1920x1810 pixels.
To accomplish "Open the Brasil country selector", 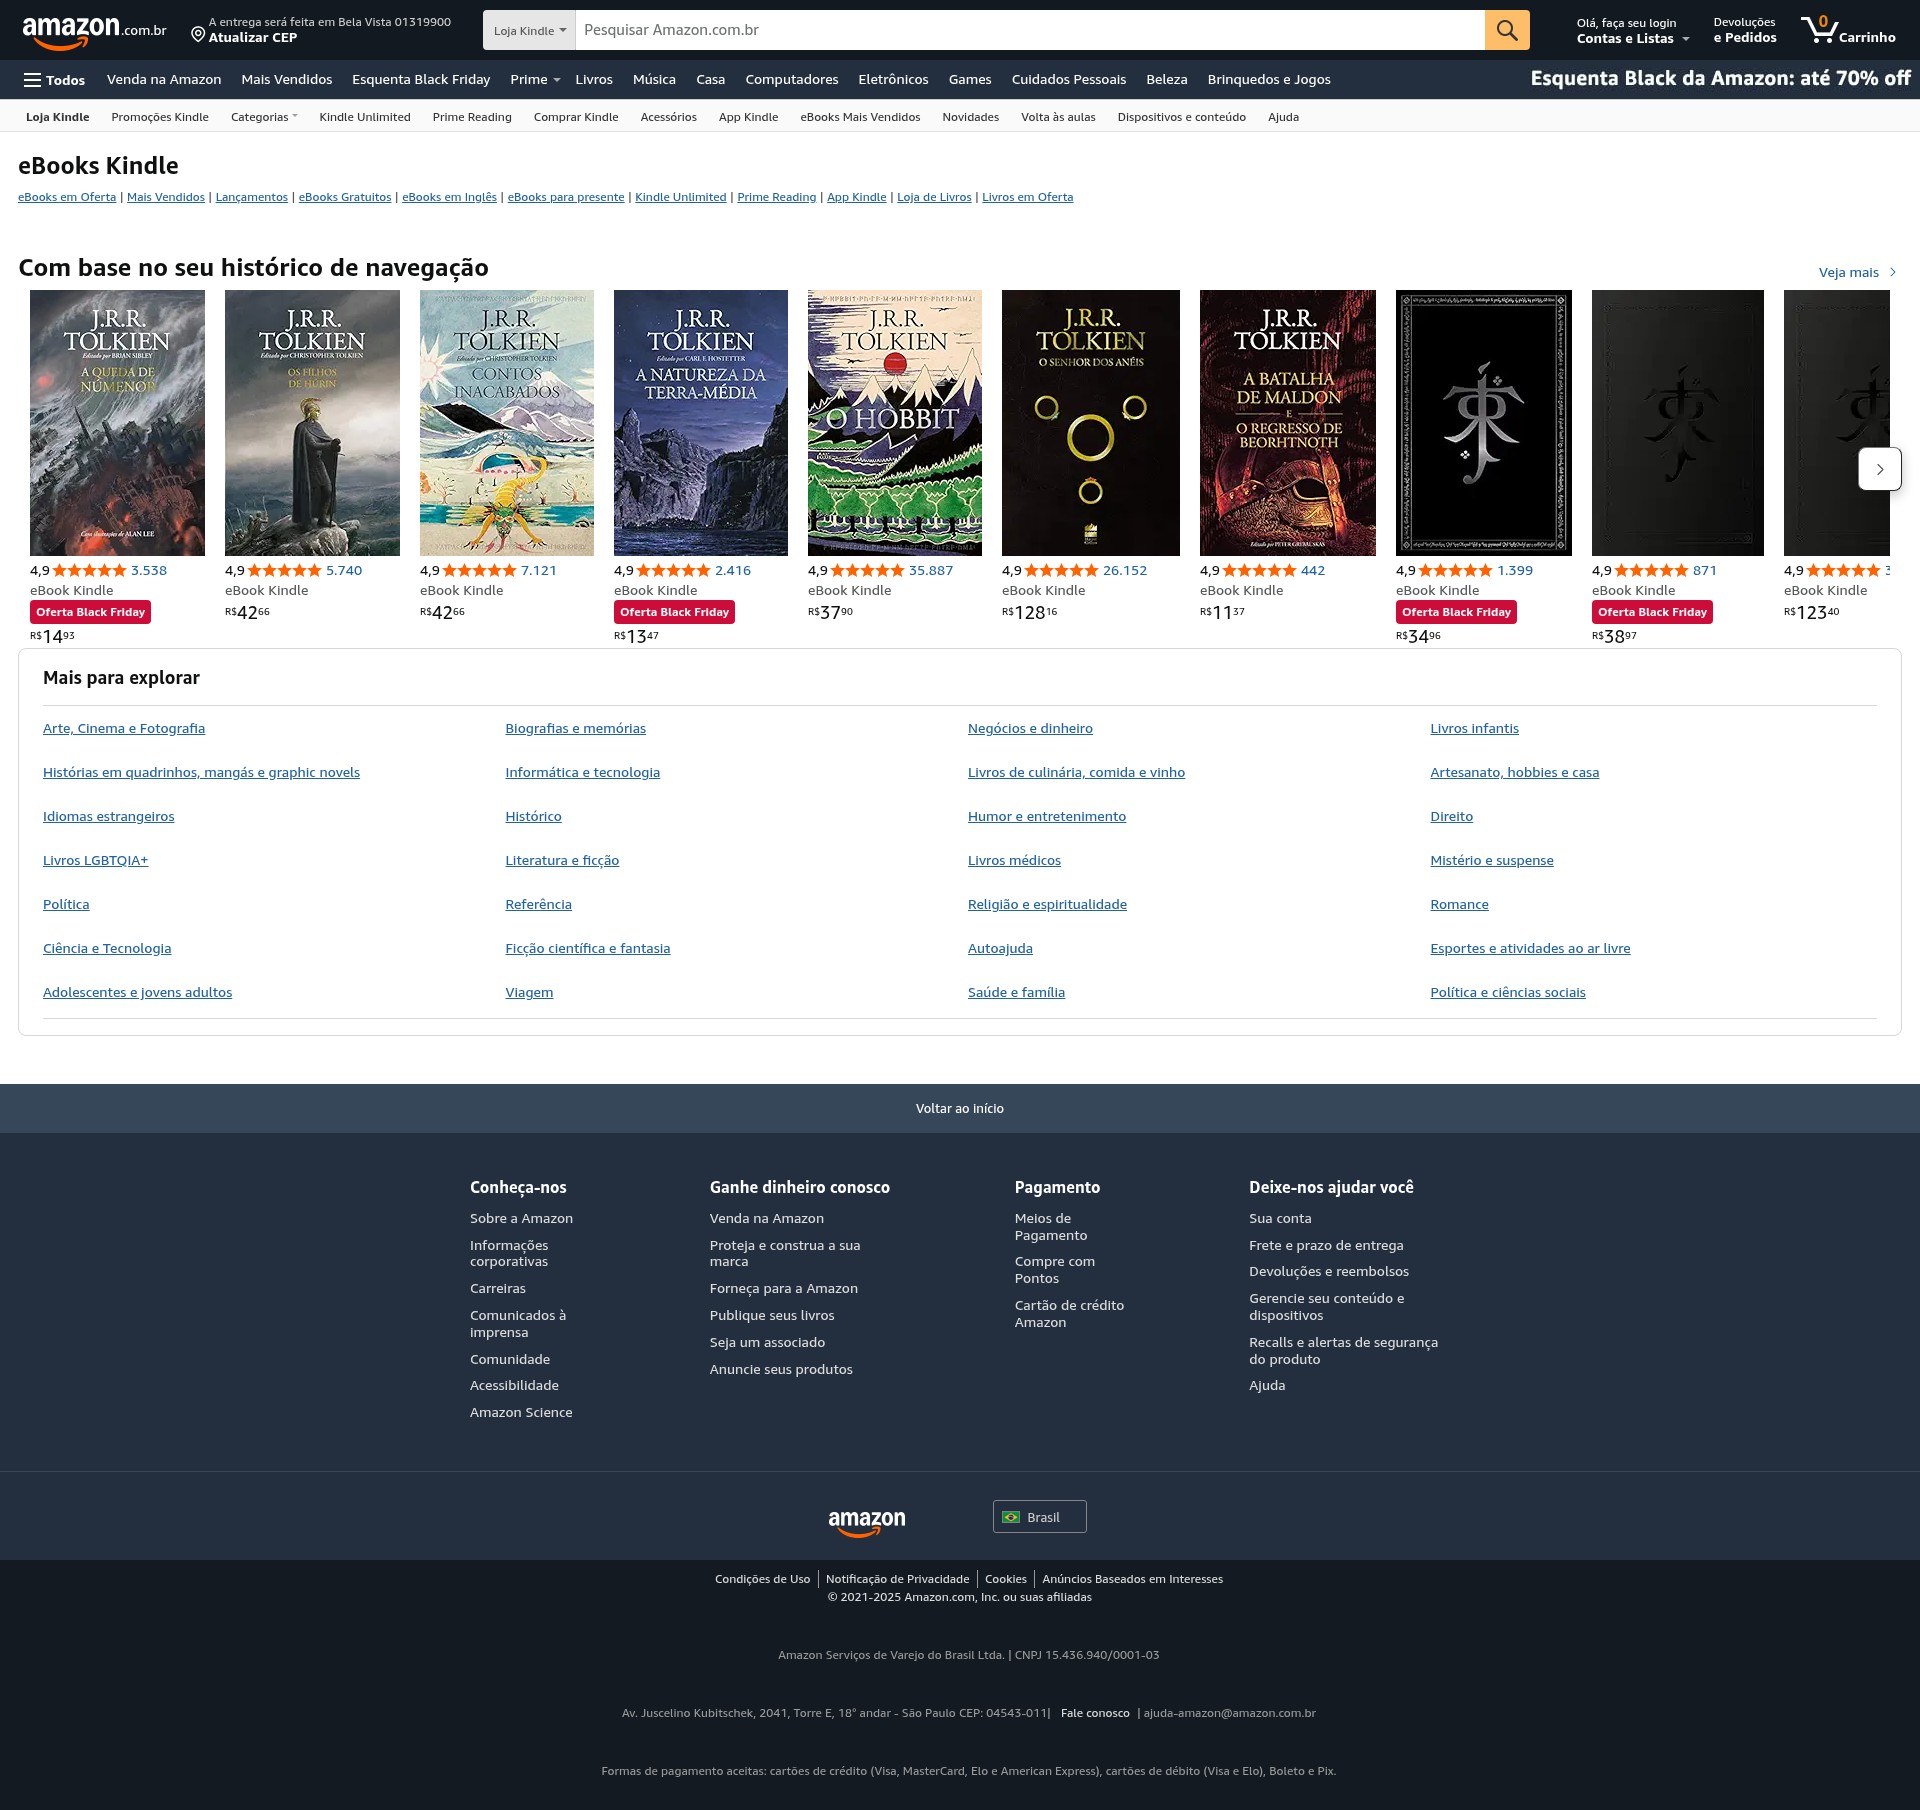I will click(x=1039, y=1517).
